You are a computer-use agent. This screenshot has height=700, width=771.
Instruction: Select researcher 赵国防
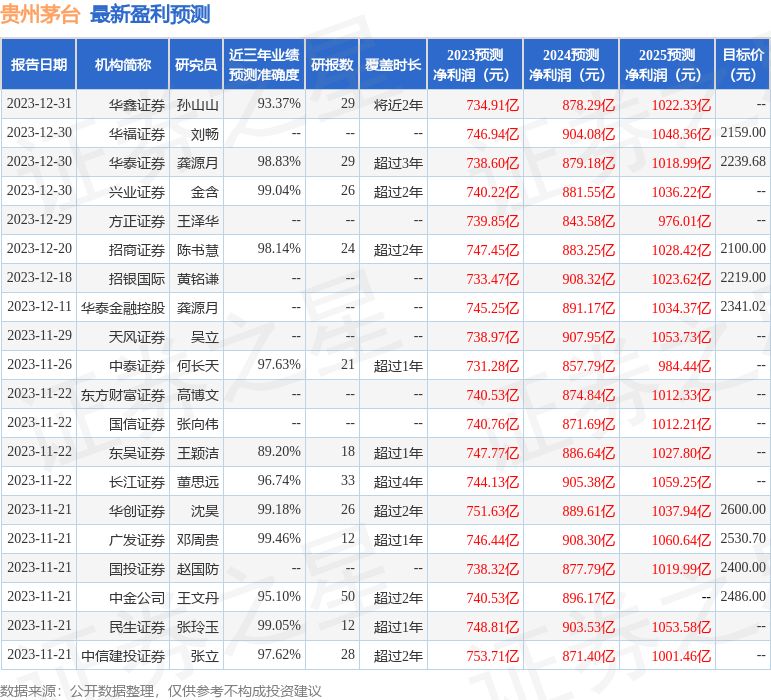198,569
